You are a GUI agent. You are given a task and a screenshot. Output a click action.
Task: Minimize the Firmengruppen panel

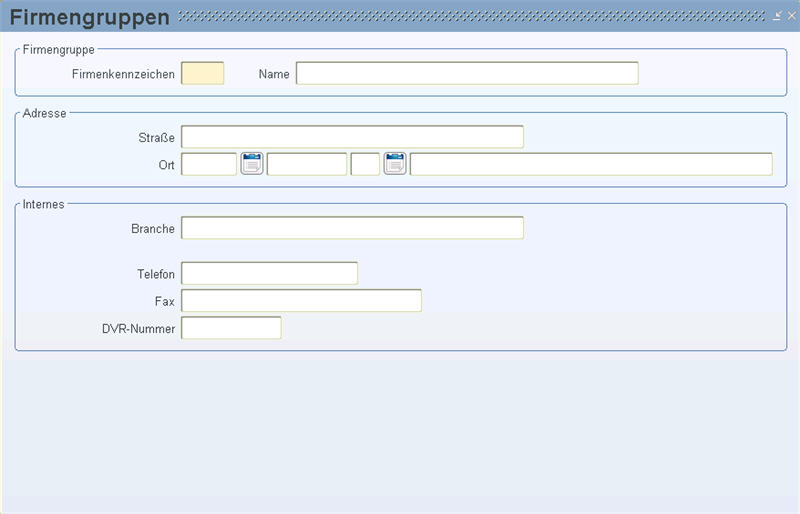pos(777,16)
